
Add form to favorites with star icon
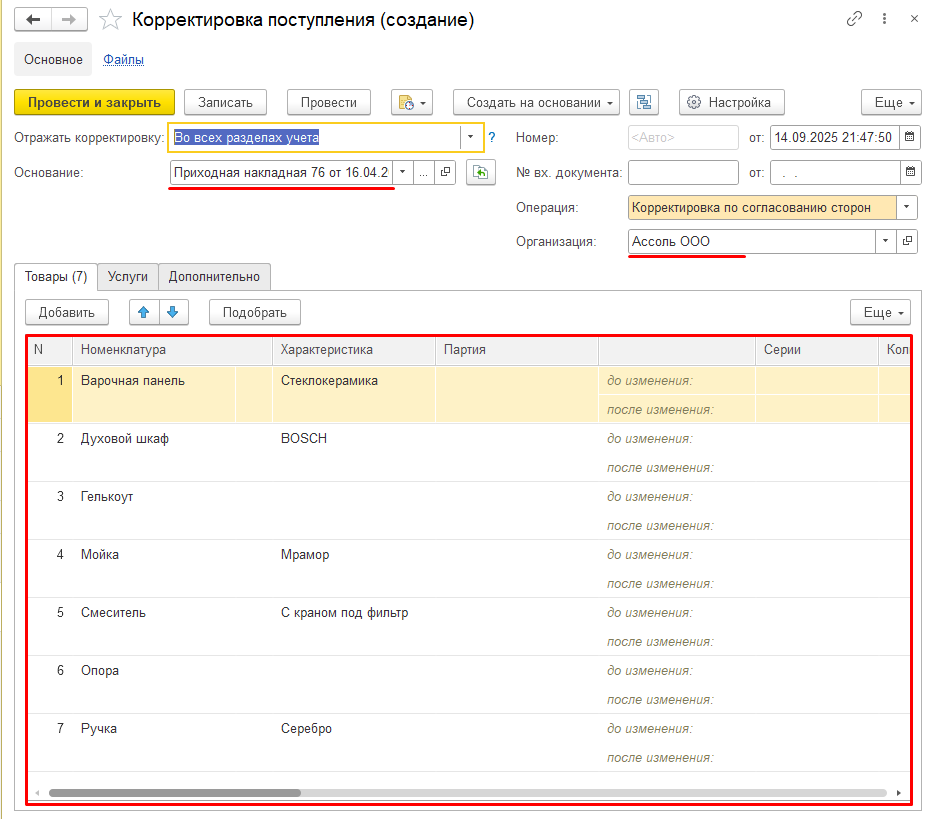click(110, 20)
